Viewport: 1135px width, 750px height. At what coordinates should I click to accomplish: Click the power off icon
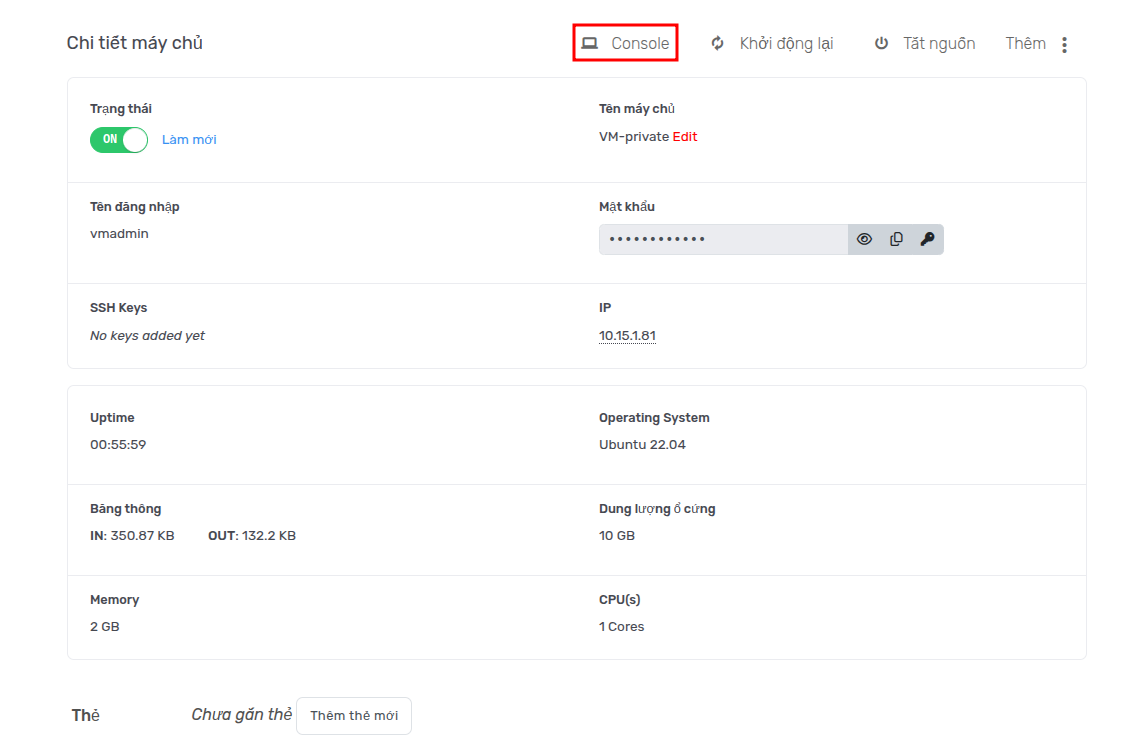881,44
